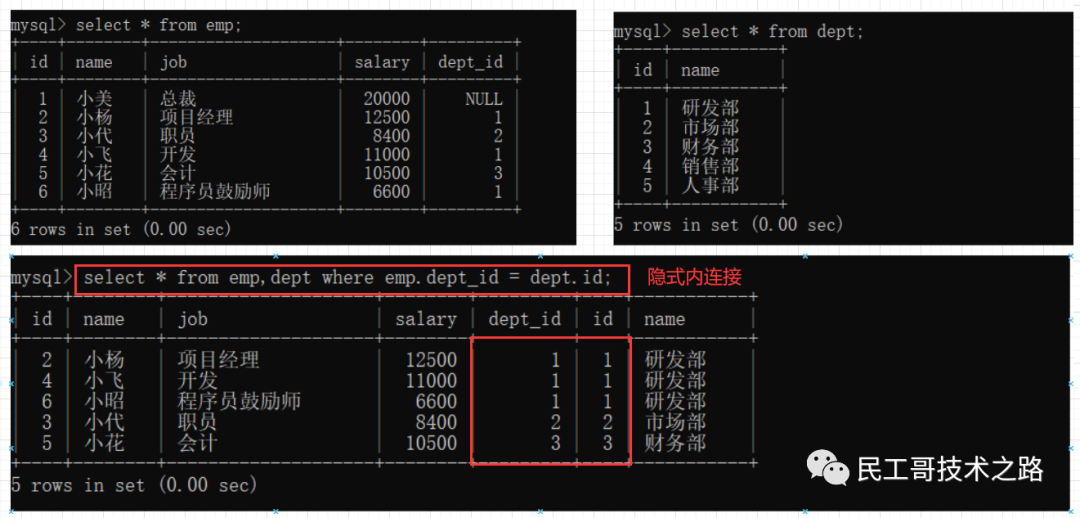Click "6600" in the emp query output
The height and width of the screenshot is (518, 1080).
[x=391, y=191]
